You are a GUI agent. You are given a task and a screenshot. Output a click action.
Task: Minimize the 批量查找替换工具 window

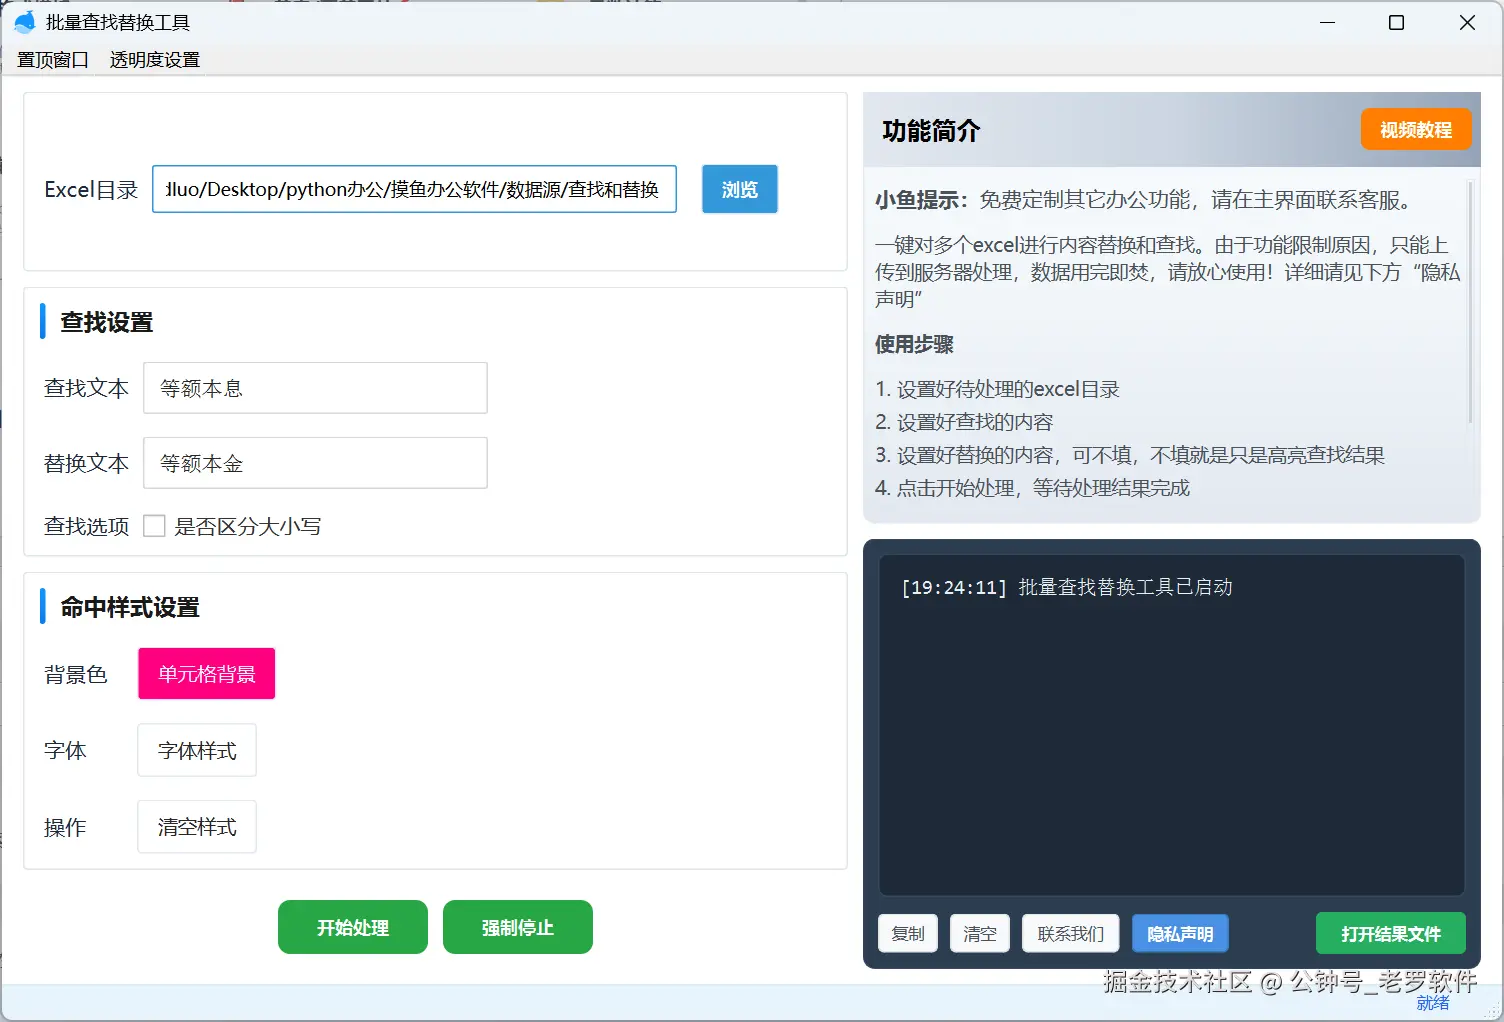[1328, 22]
